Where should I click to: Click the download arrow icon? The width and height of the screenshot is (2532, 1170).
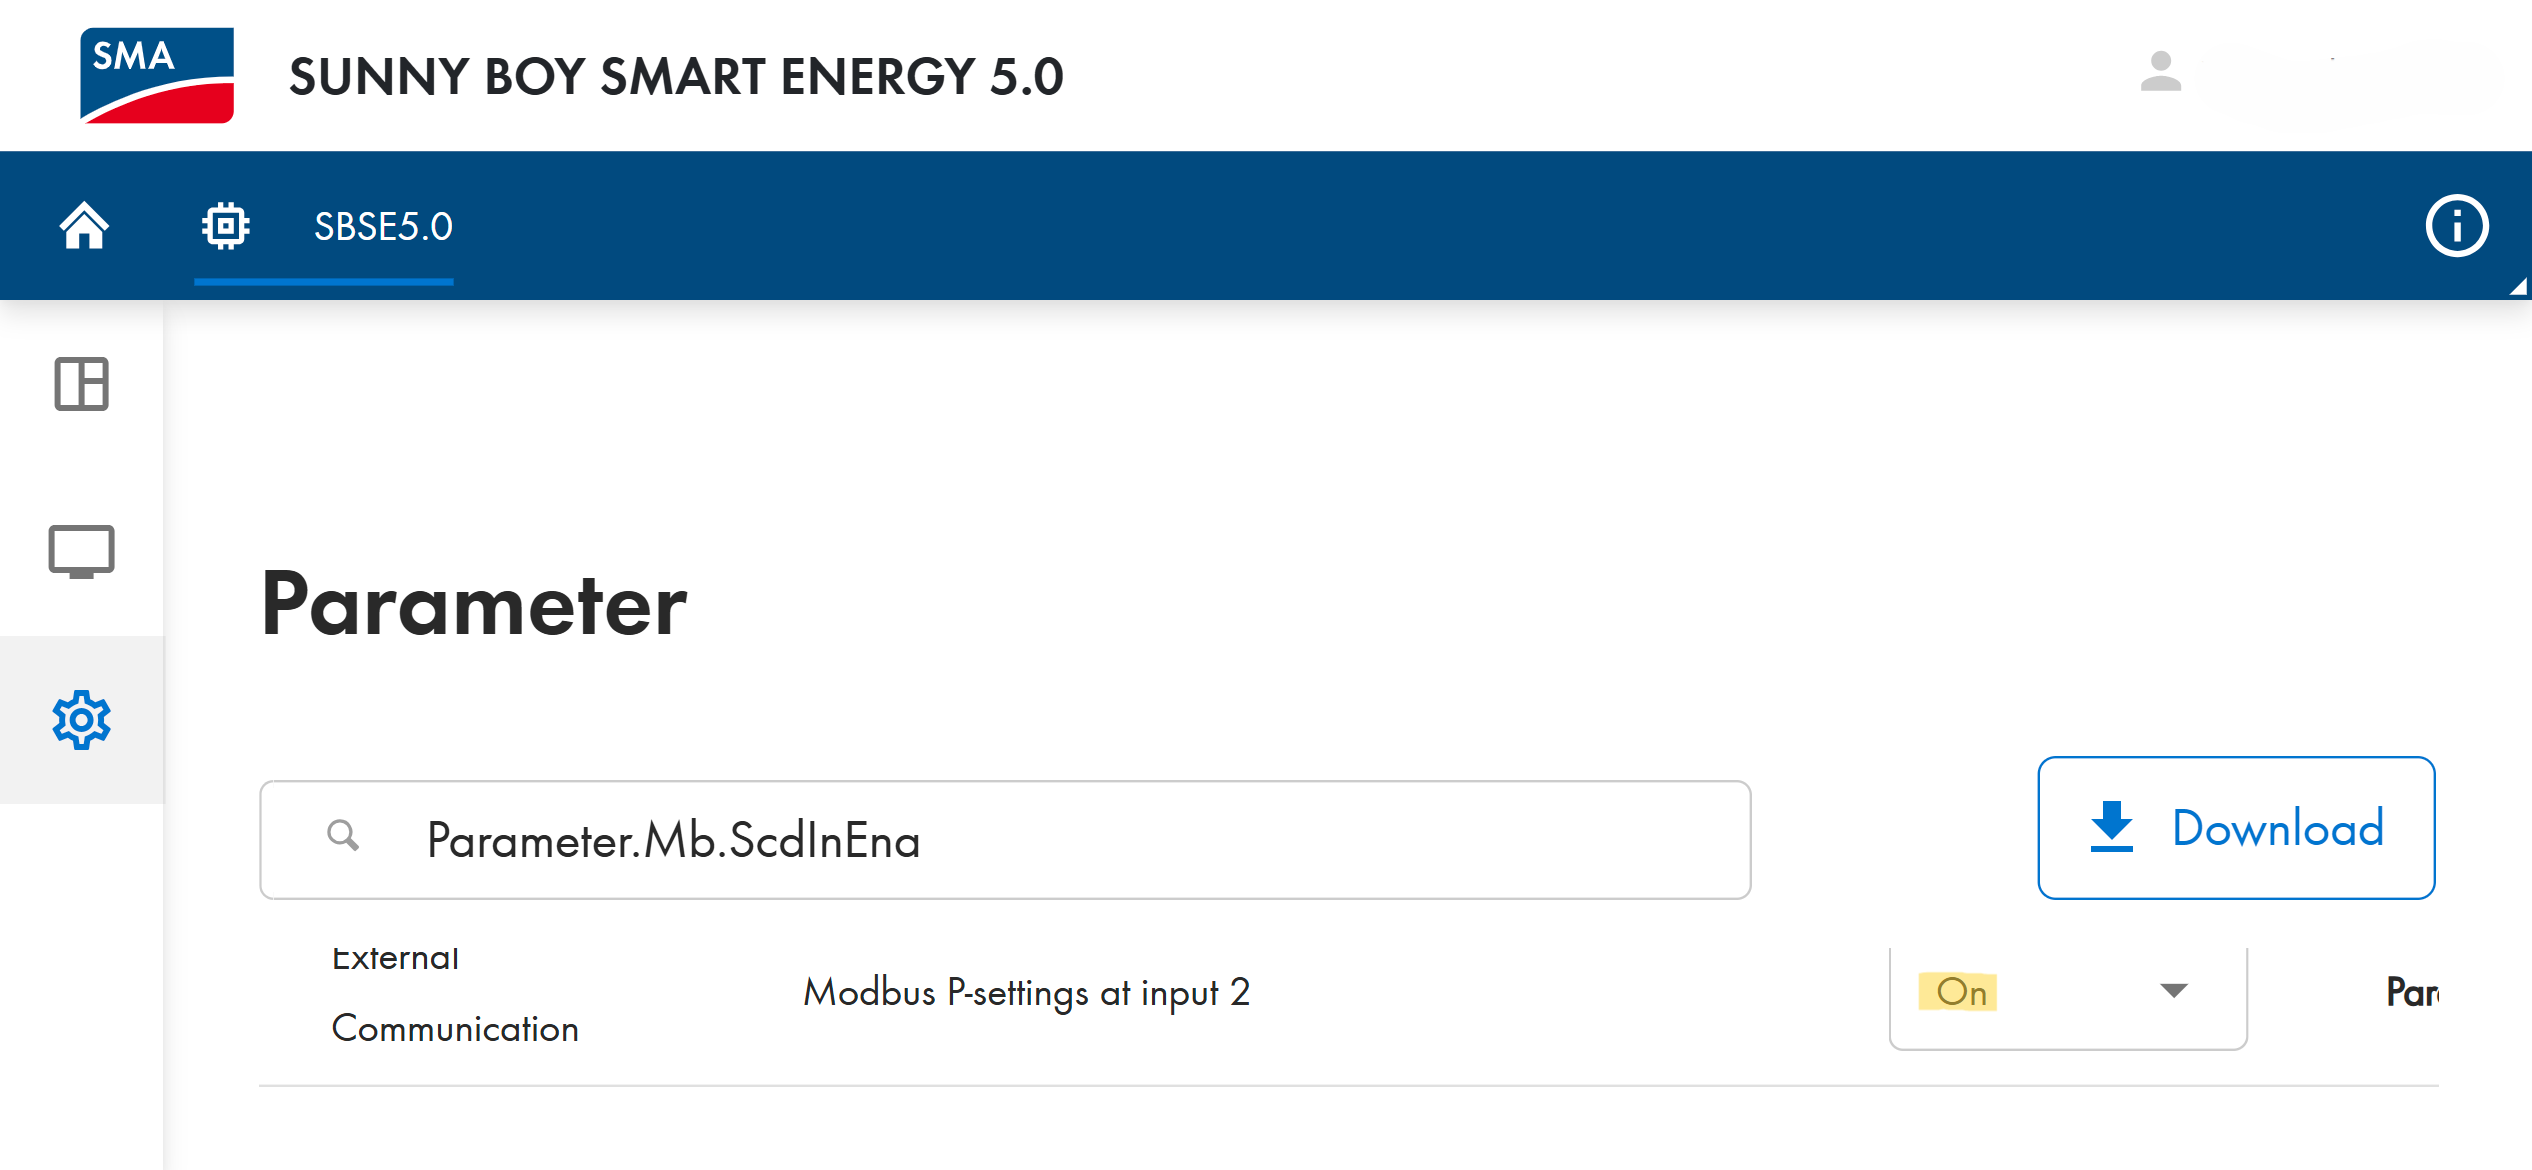pos(2111,827)
